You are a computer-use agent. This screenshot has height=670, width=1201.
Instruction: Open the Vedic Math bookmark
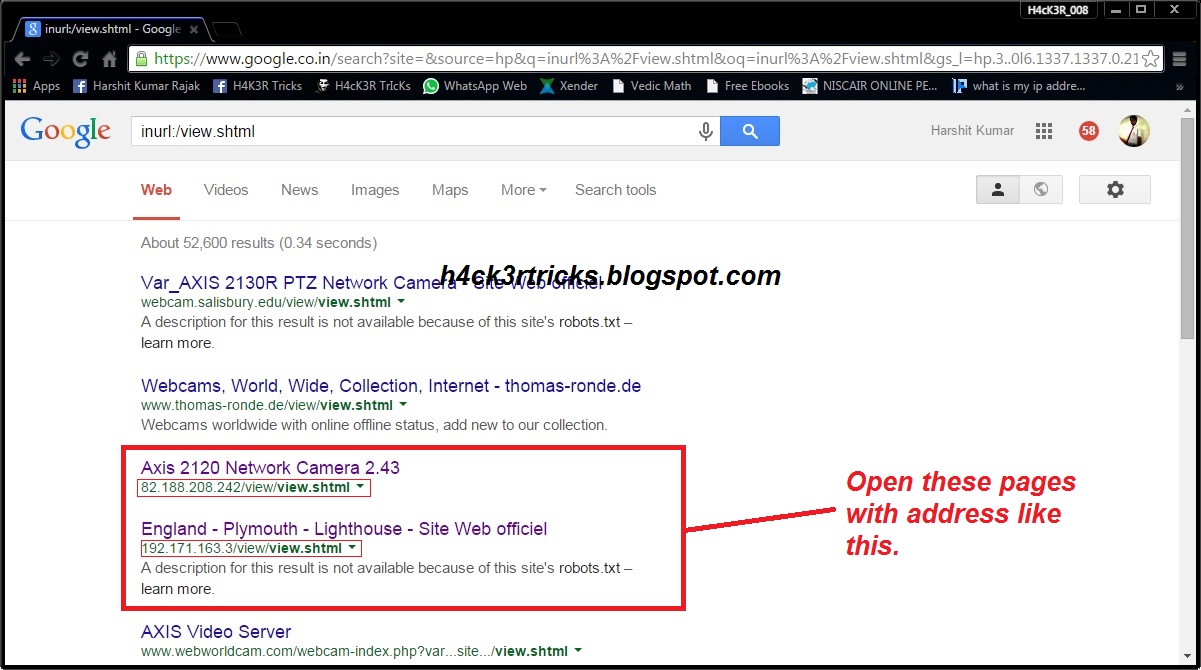pos(651,86)
